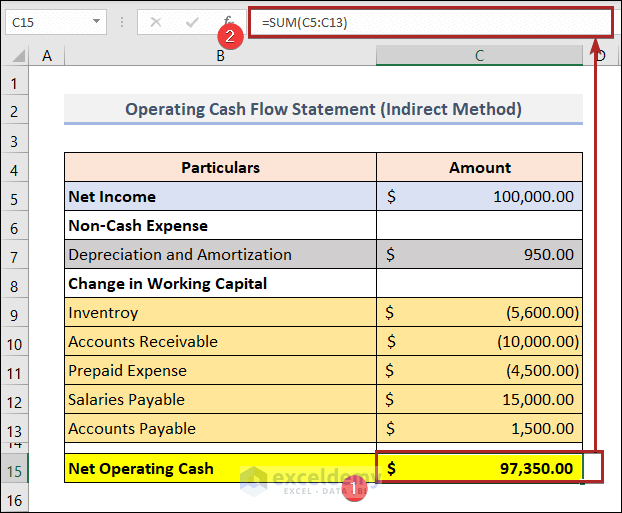Click the formula bar with =SUM(C5:C13)
622x513 pixels.
pos(430,22)
